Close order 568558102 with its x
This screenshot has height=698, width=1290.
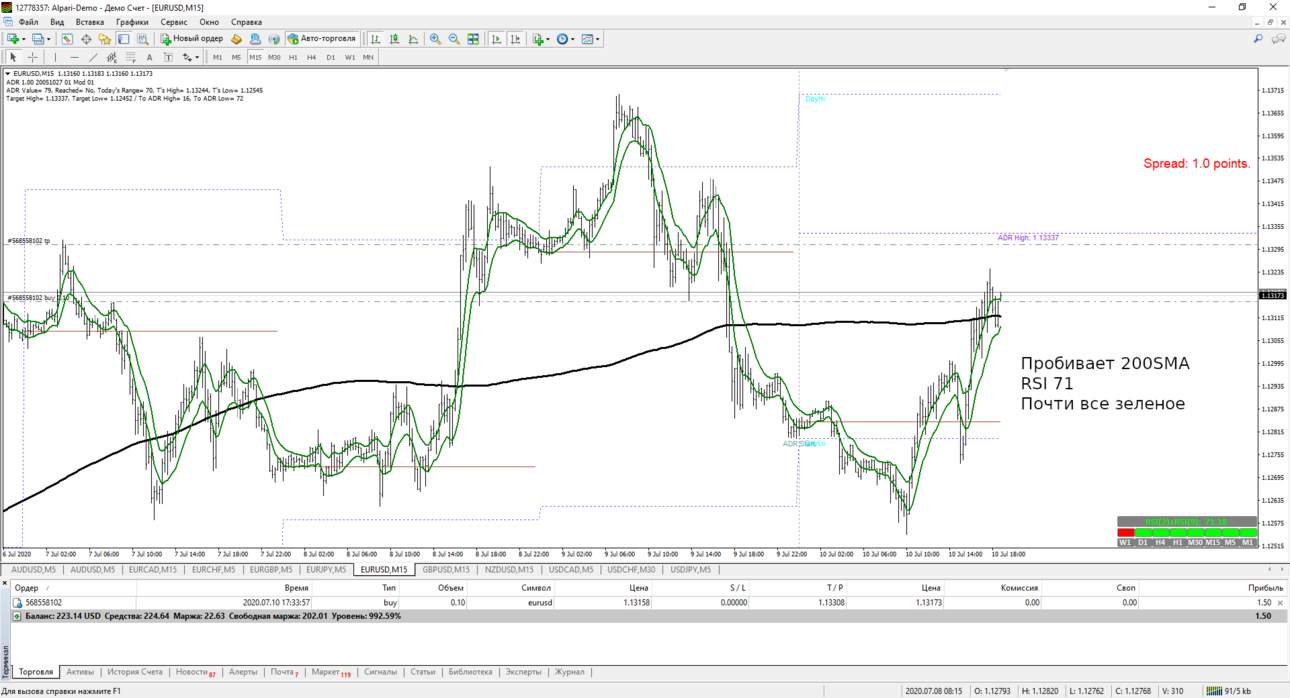tap(1281, 603)
